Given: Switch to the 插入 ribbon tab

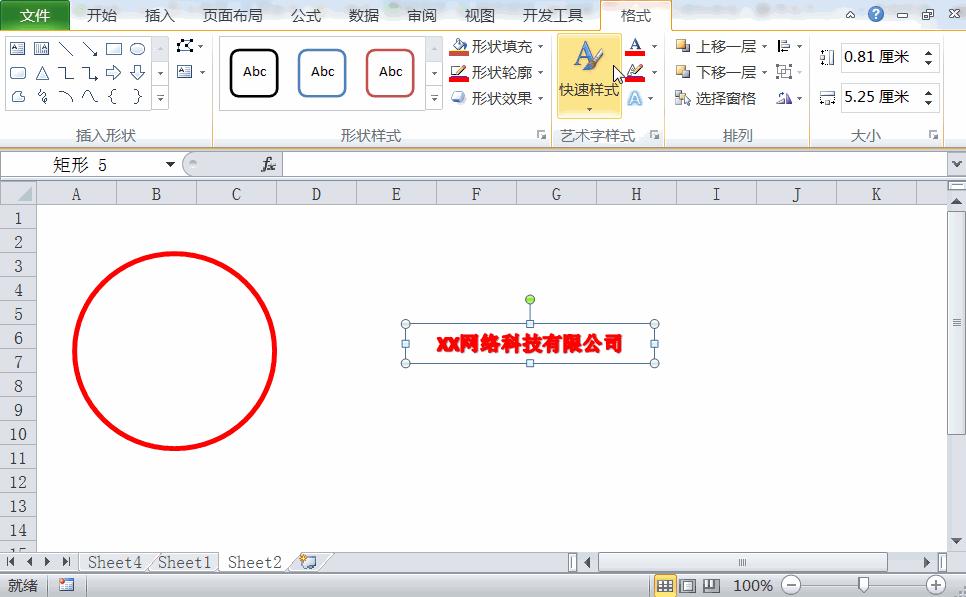Looking at the screenshot, I should (x=158, y=15).
